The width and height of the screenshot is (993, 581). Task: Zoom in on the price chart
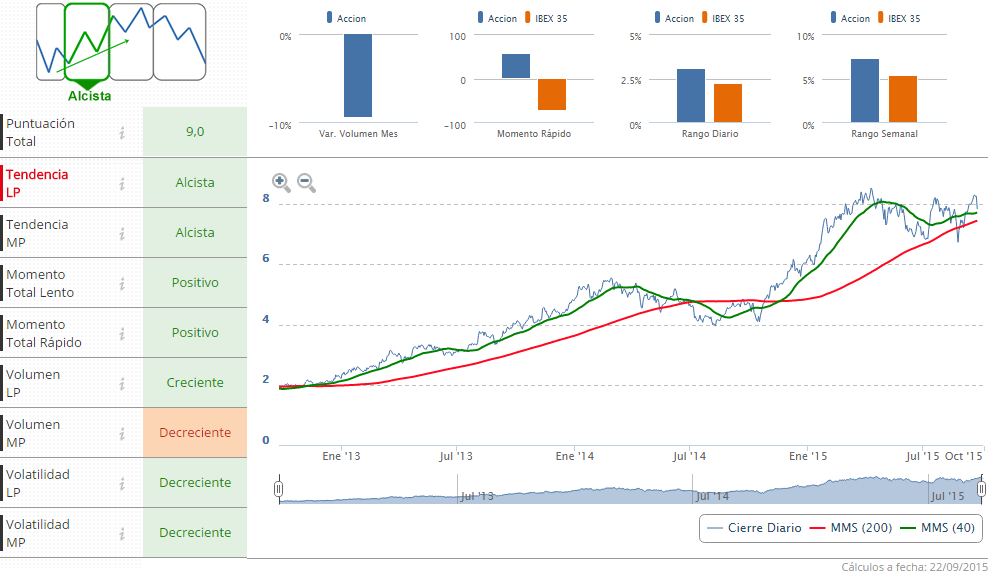(x=281, y=183)
